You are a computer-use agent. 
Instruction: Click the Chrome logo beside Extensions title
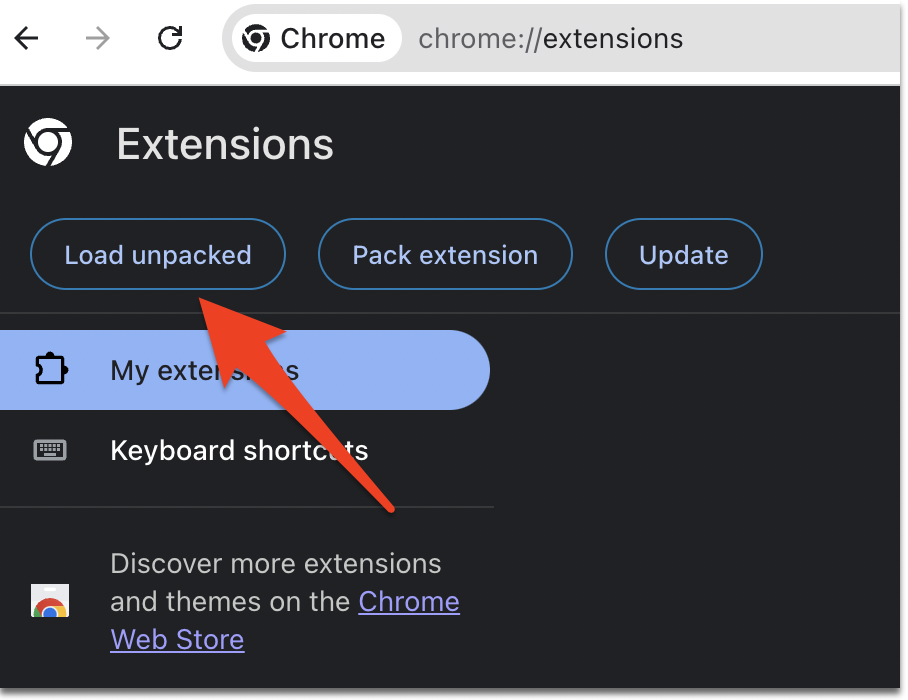click(x=48, y=142)
